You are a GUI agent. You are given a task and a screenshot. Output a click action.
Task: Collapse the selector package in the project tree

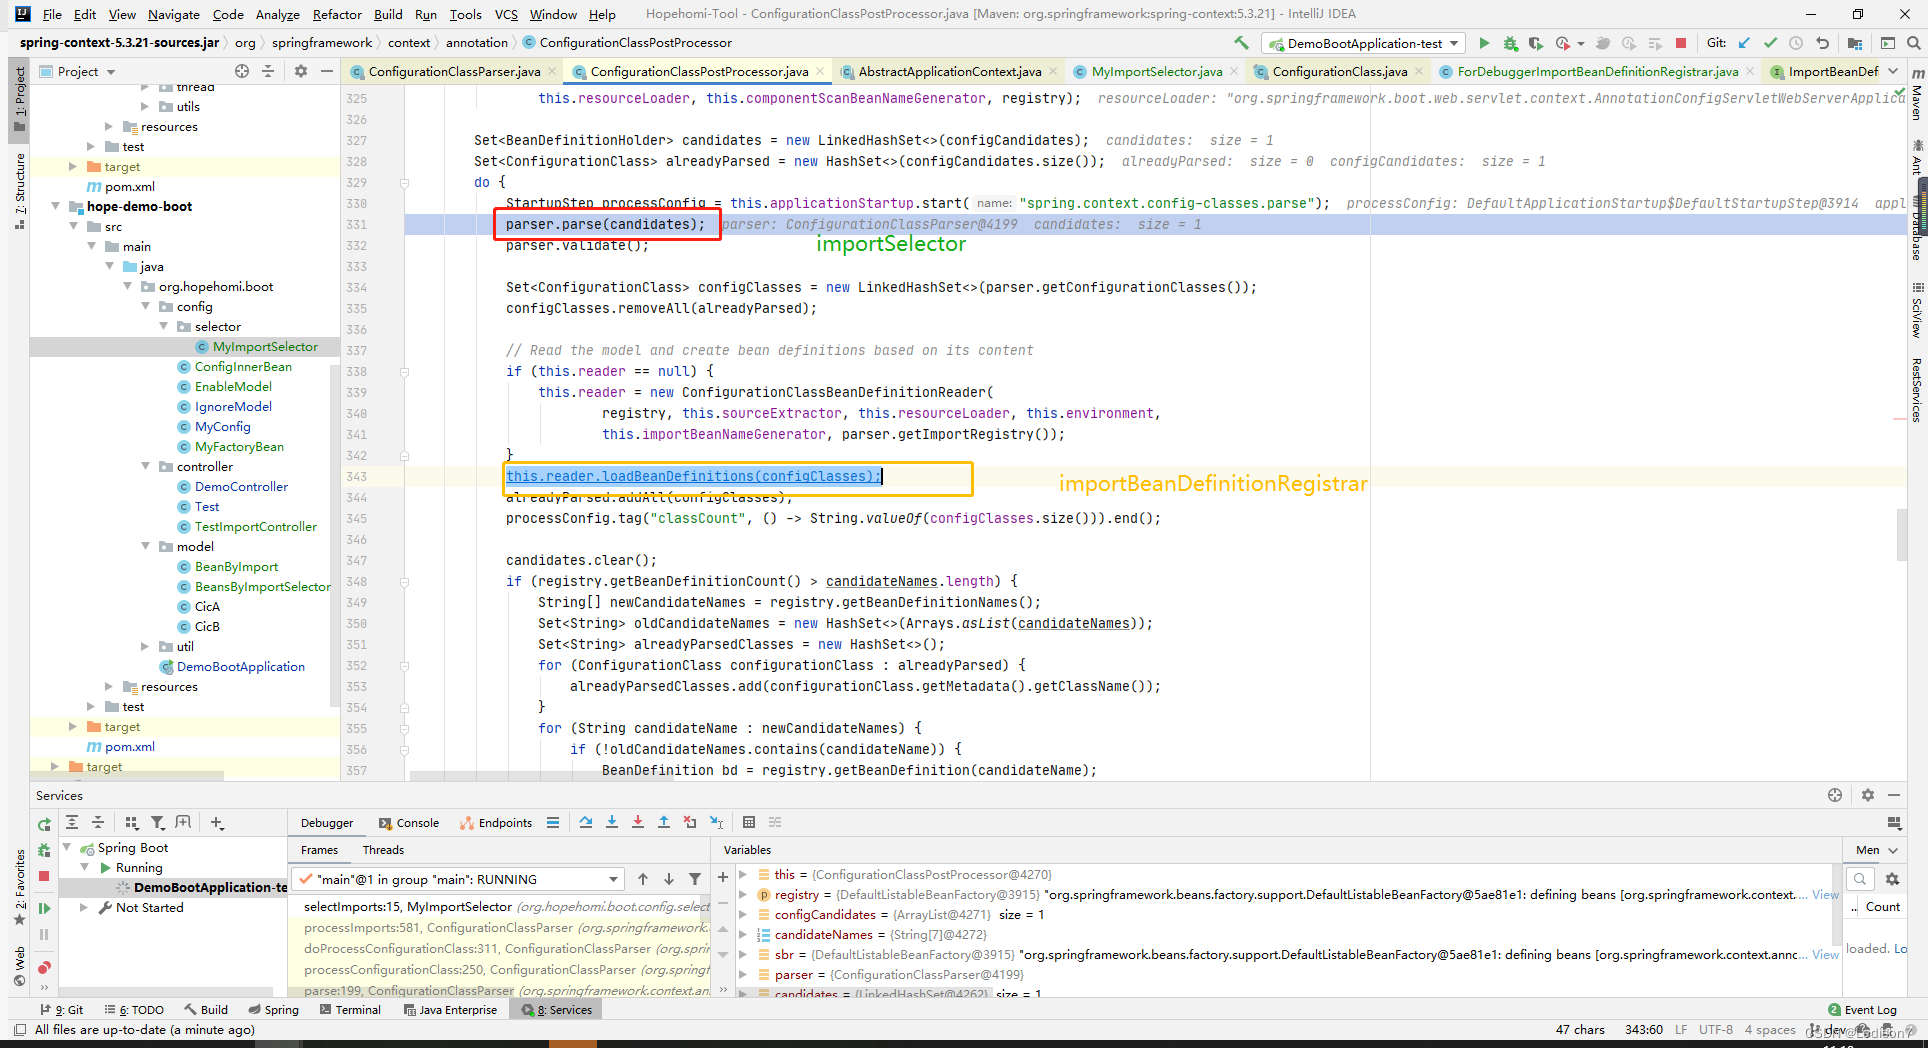click(164, 326)
